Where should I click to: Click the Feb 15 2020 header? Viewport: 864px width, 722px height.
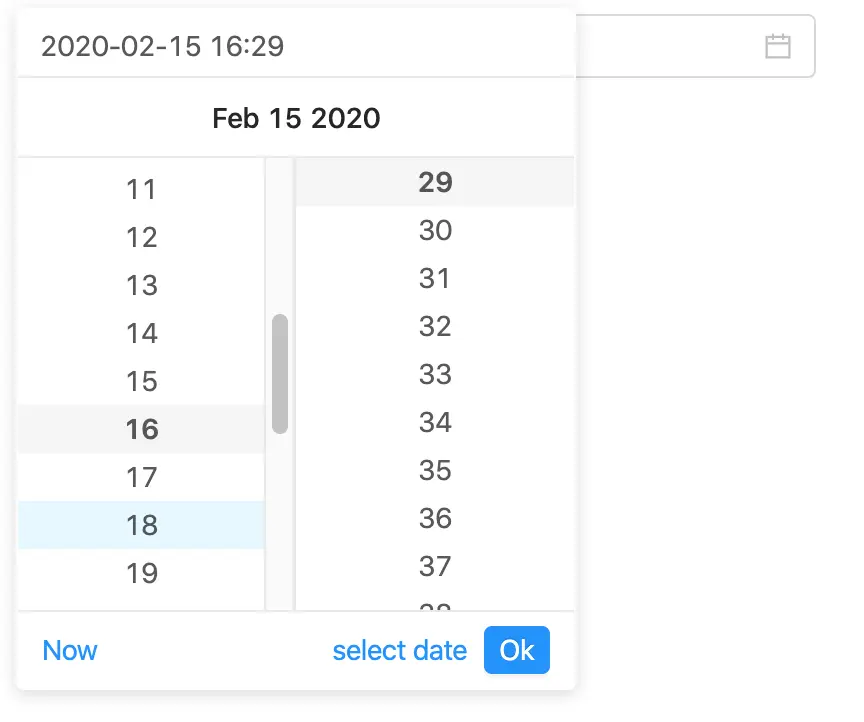coord(296,118)
